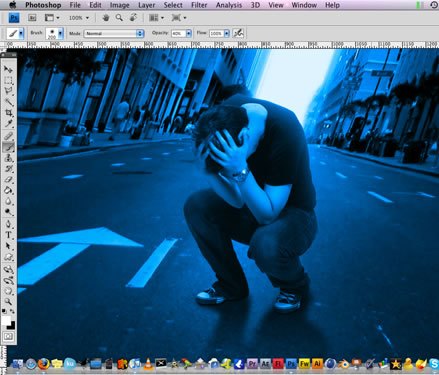Pick the Zoom tool in the application bar
This screenshot has width=439, height=375.
click(119, 18)
